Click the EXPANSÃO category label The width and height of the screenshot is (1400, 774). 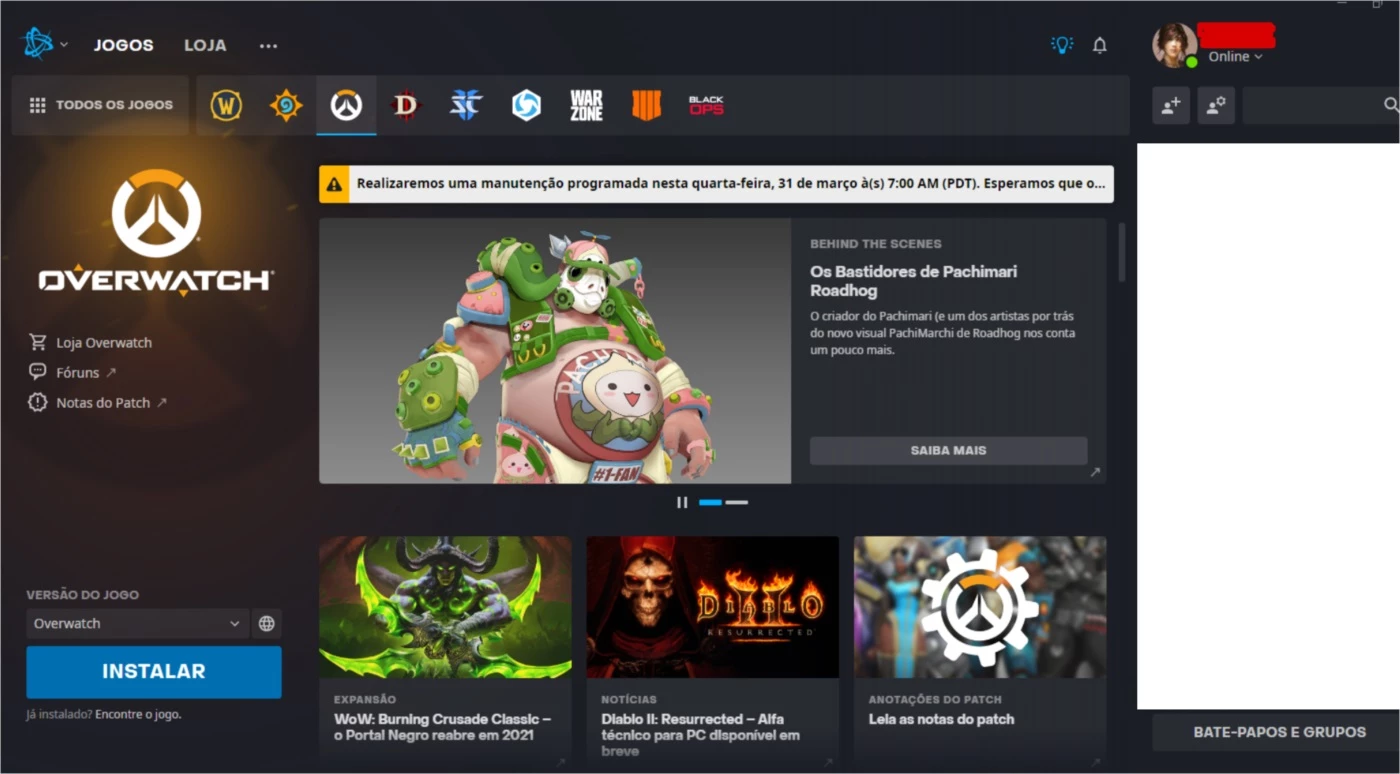(365, 700)
